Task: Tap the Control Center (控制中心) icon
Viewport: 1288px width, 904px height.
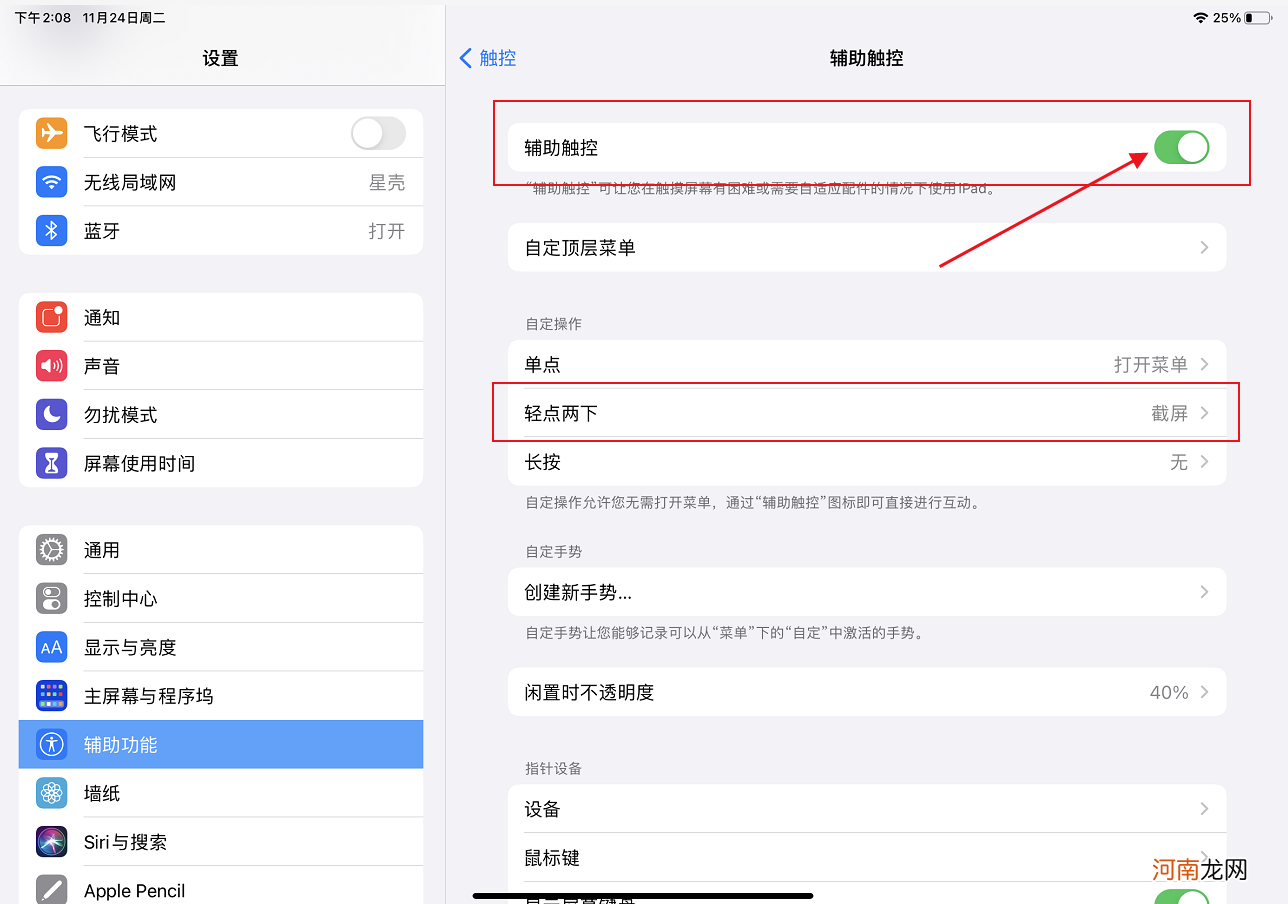Action: [x=52, y=598]
